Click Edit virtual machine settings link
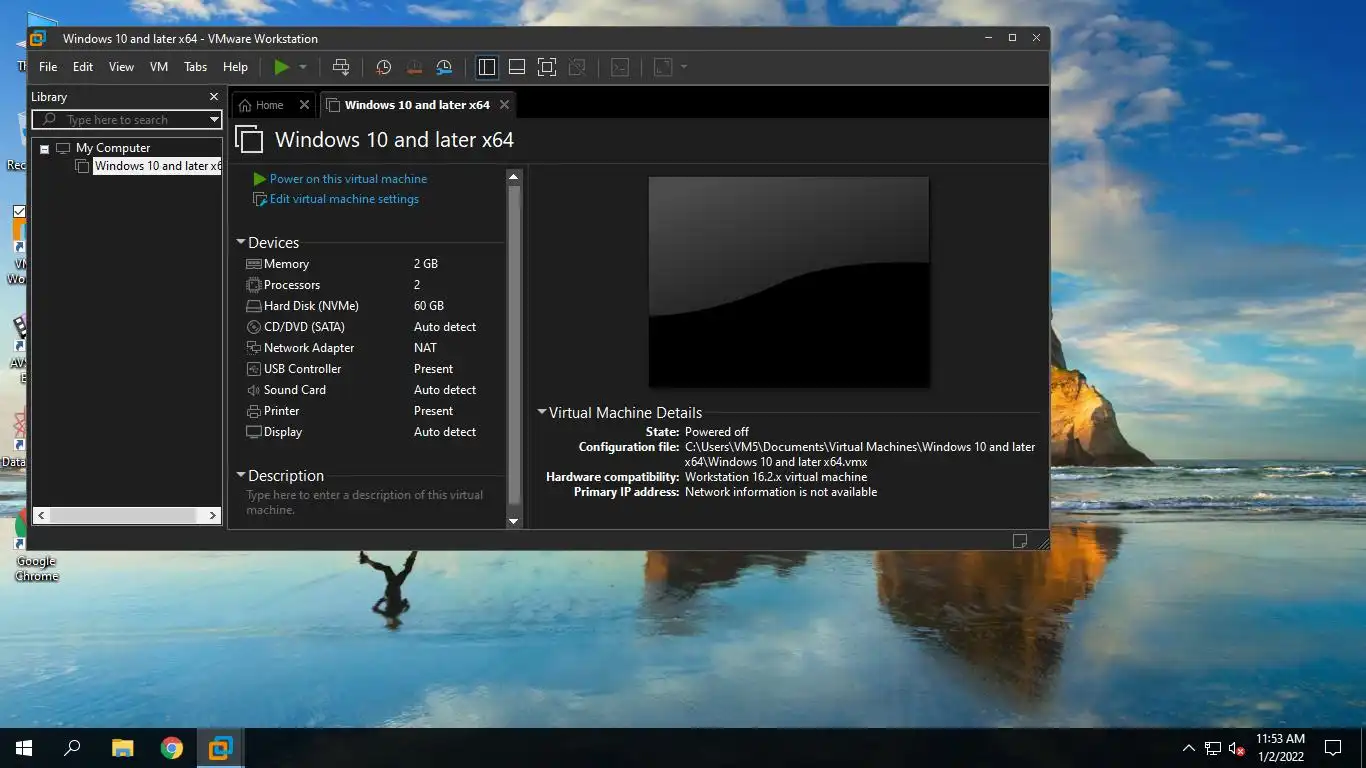This screenshot has width=1366, height=768. click(344, 199)
